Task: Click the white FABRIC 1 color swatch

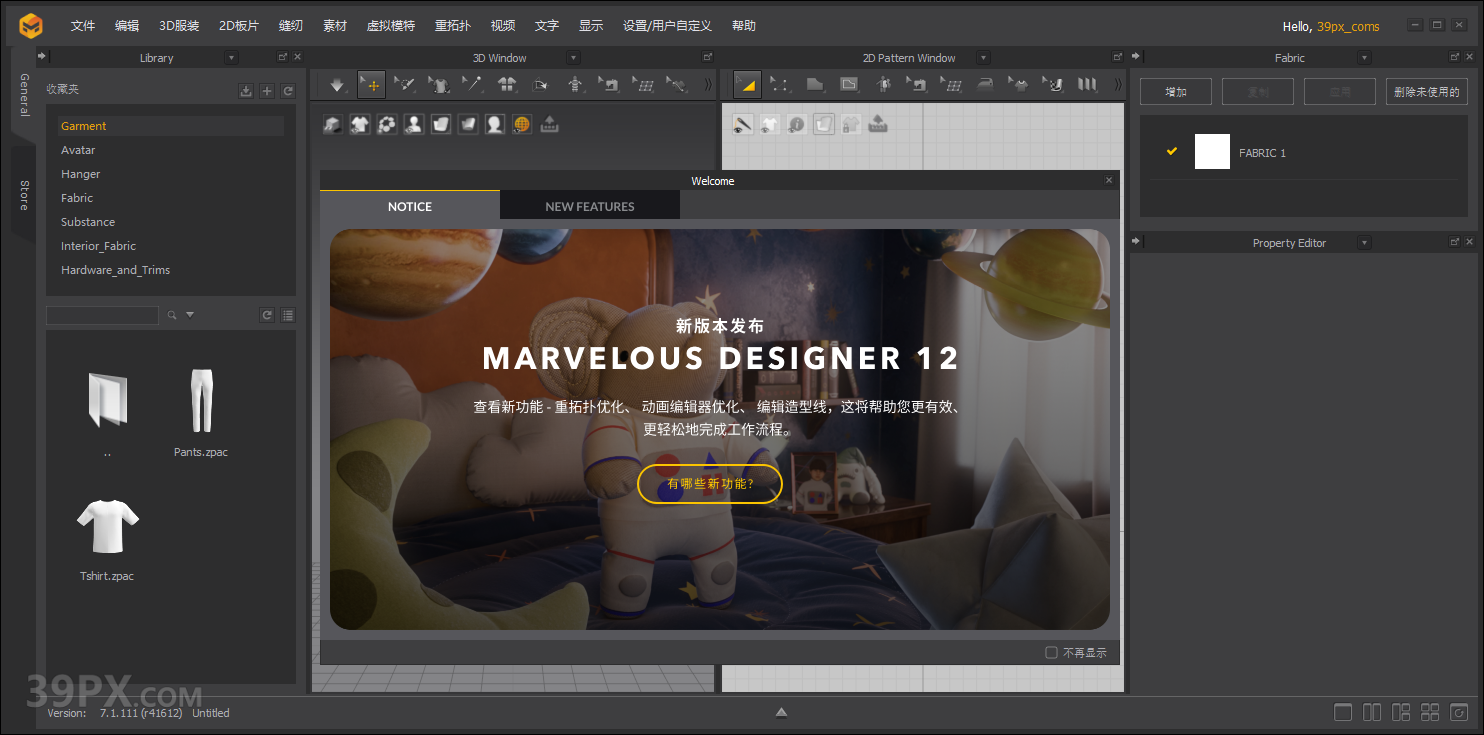Action: click(x=1212, y=152)
